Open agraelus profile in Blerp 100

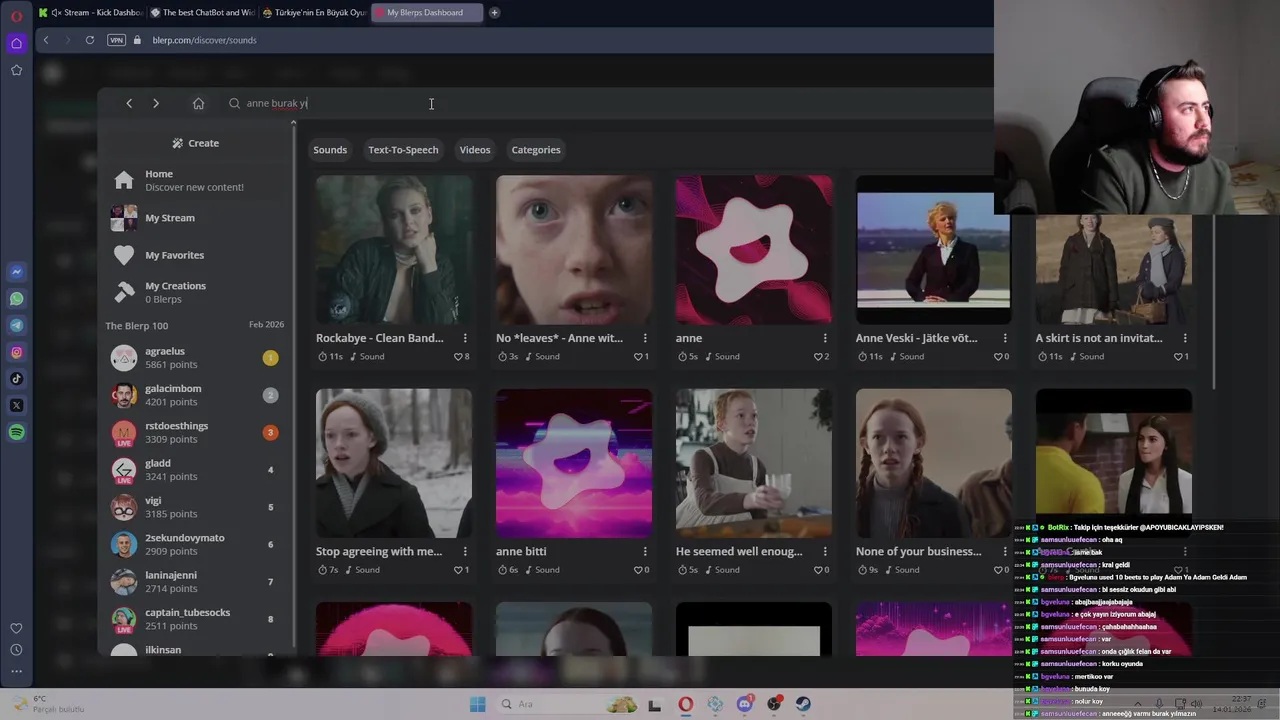click(195, 358)
